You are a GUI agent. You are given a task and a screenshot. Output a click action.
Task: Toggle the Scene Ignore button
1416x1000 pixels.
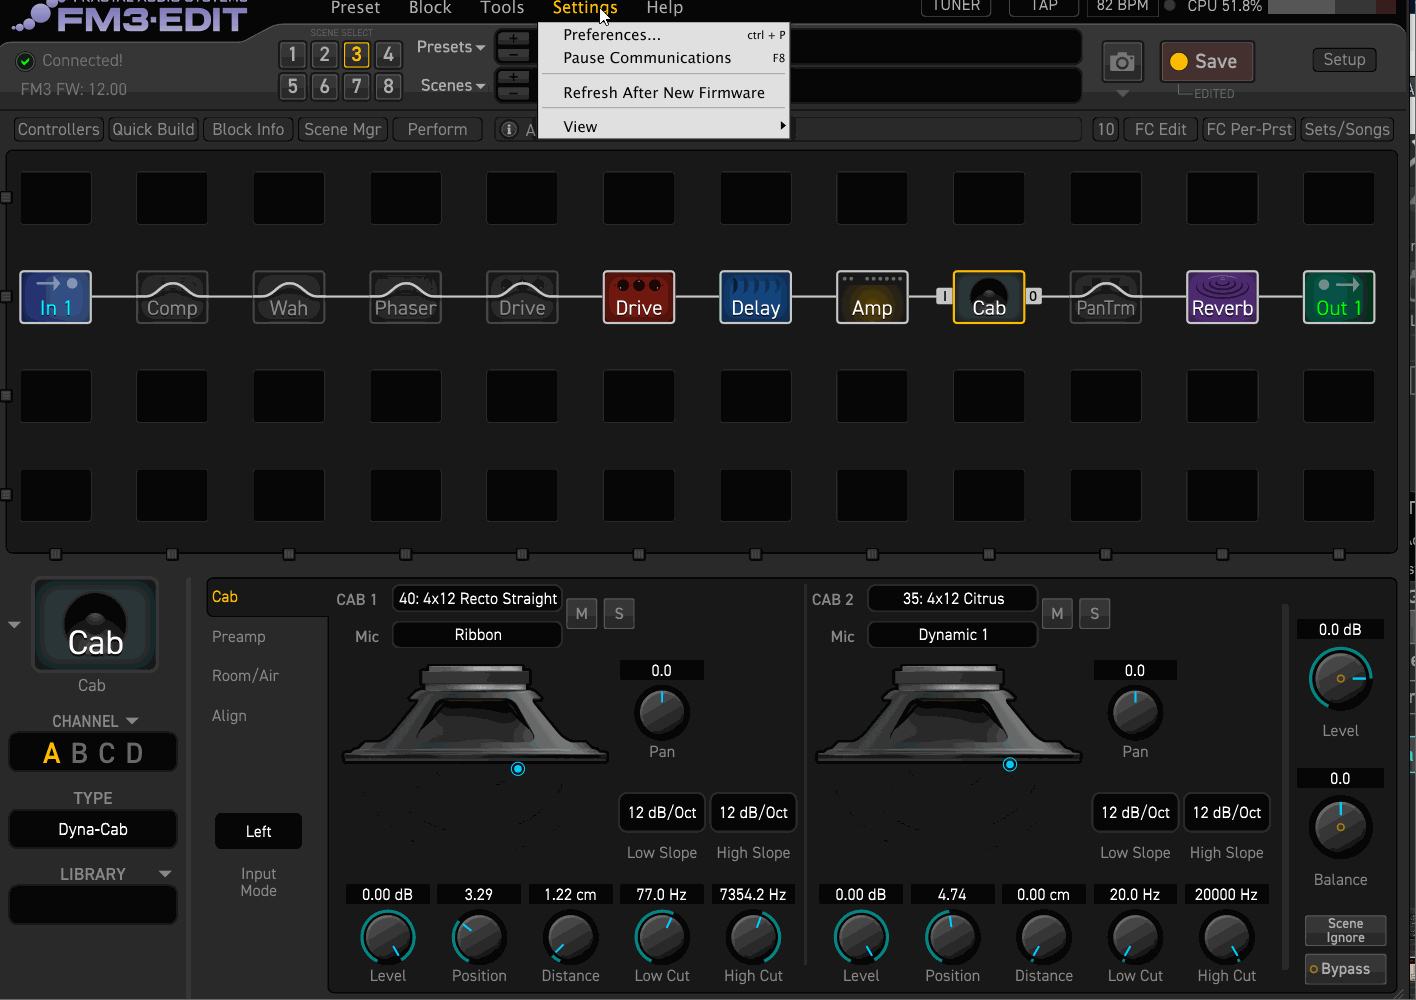pos(1345,930)
